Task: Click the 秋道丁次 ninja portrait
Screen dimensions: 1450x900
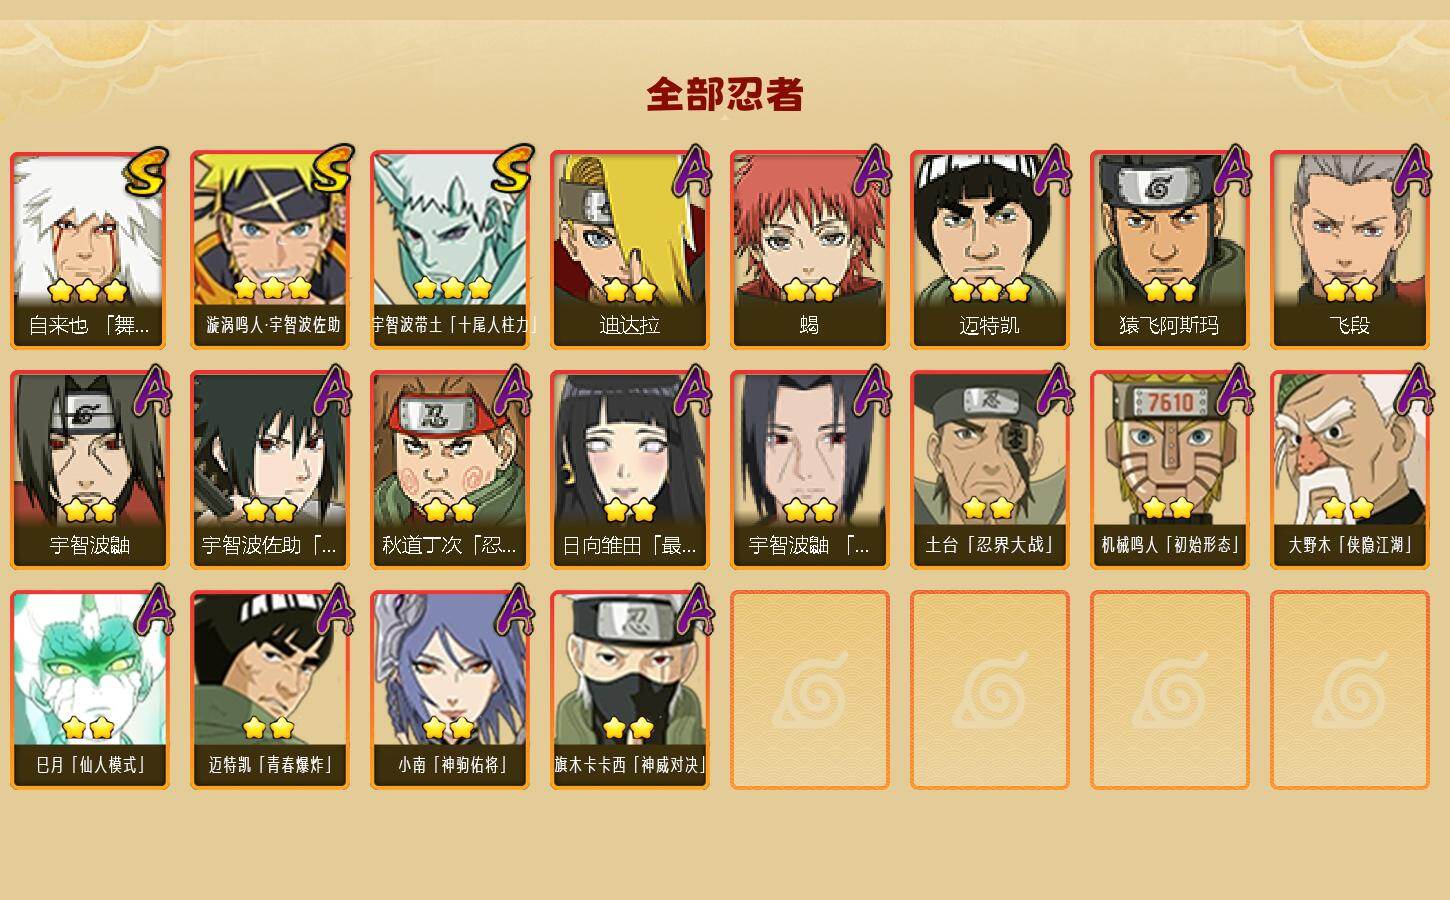Action: click(x=450, y=470)
